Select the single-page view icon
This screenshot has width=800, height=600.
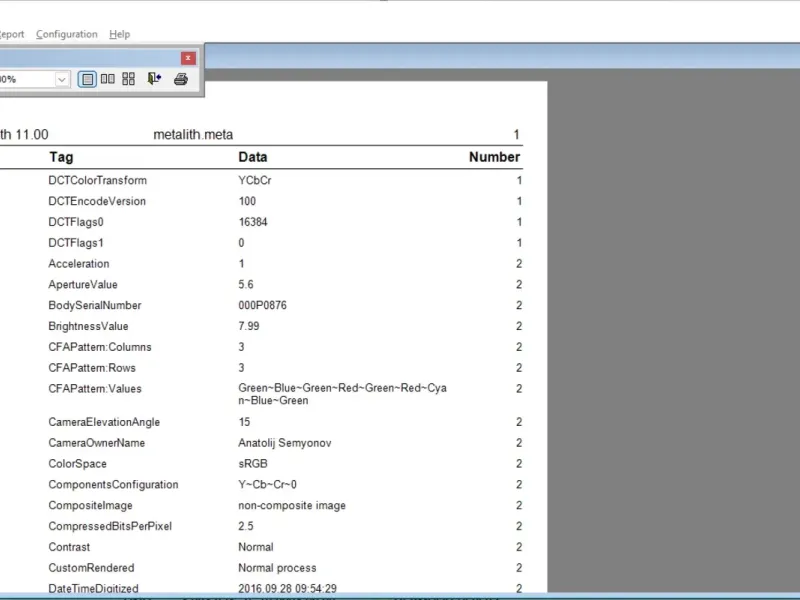[87, 79]
